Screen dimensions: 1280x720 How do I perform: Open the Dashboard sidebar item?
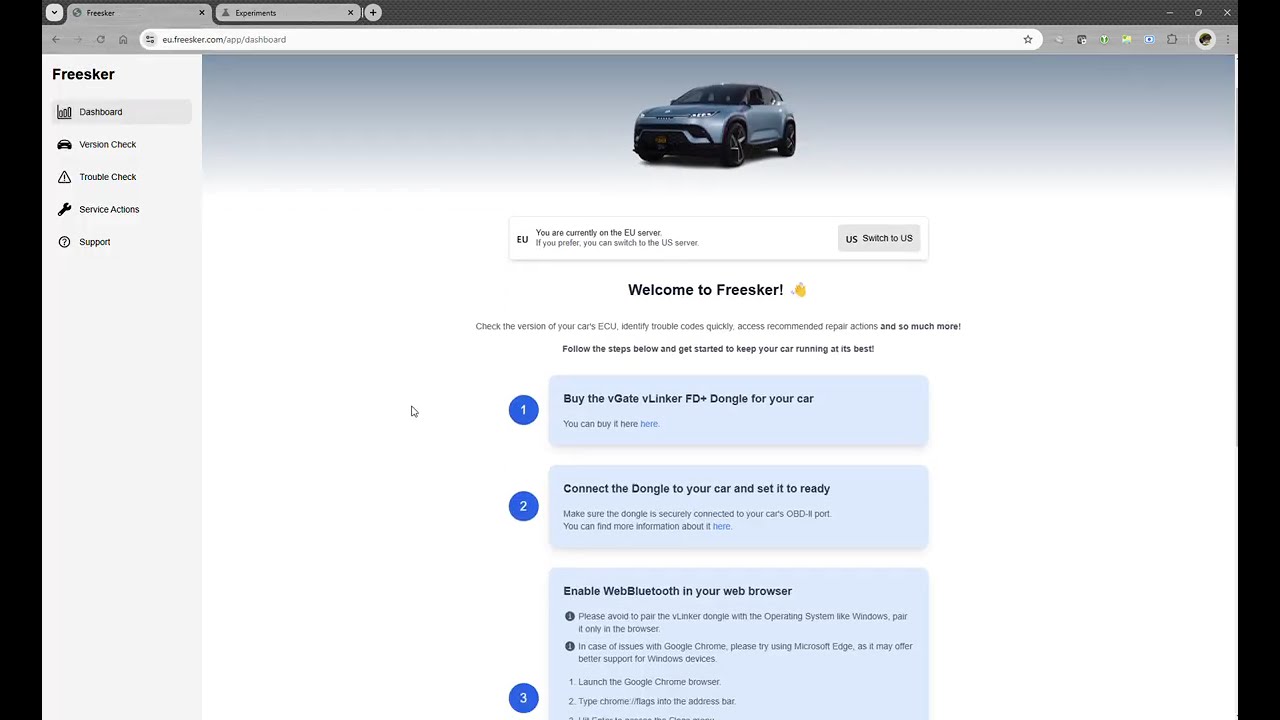(x=121, y=112)
